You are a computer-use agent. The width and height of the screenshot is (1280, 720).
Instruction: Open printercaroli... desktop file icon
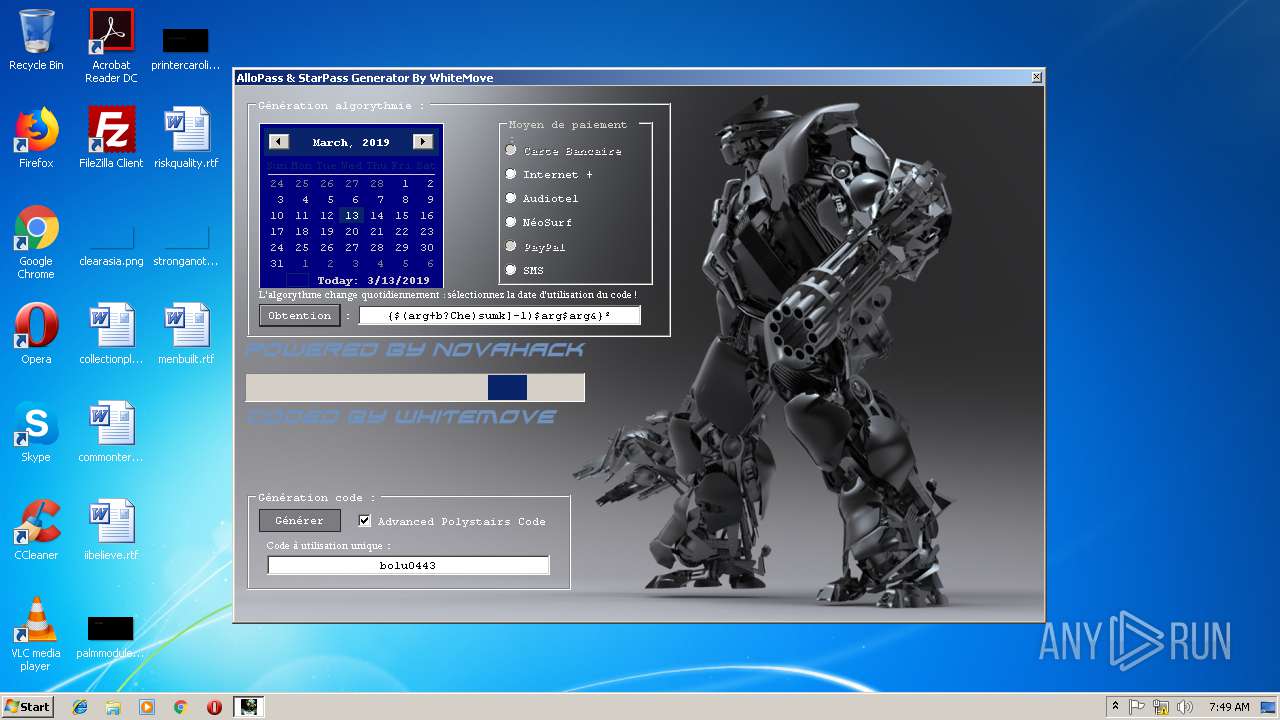(186, 48)
